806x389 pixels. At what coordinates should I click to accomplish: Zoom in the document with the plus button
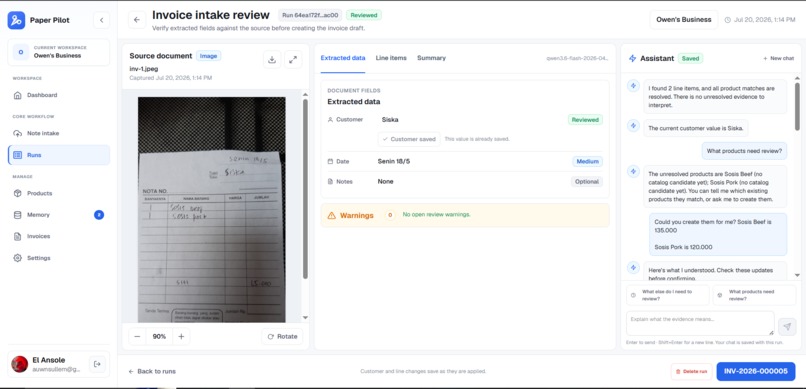click(x=181, y=337)
